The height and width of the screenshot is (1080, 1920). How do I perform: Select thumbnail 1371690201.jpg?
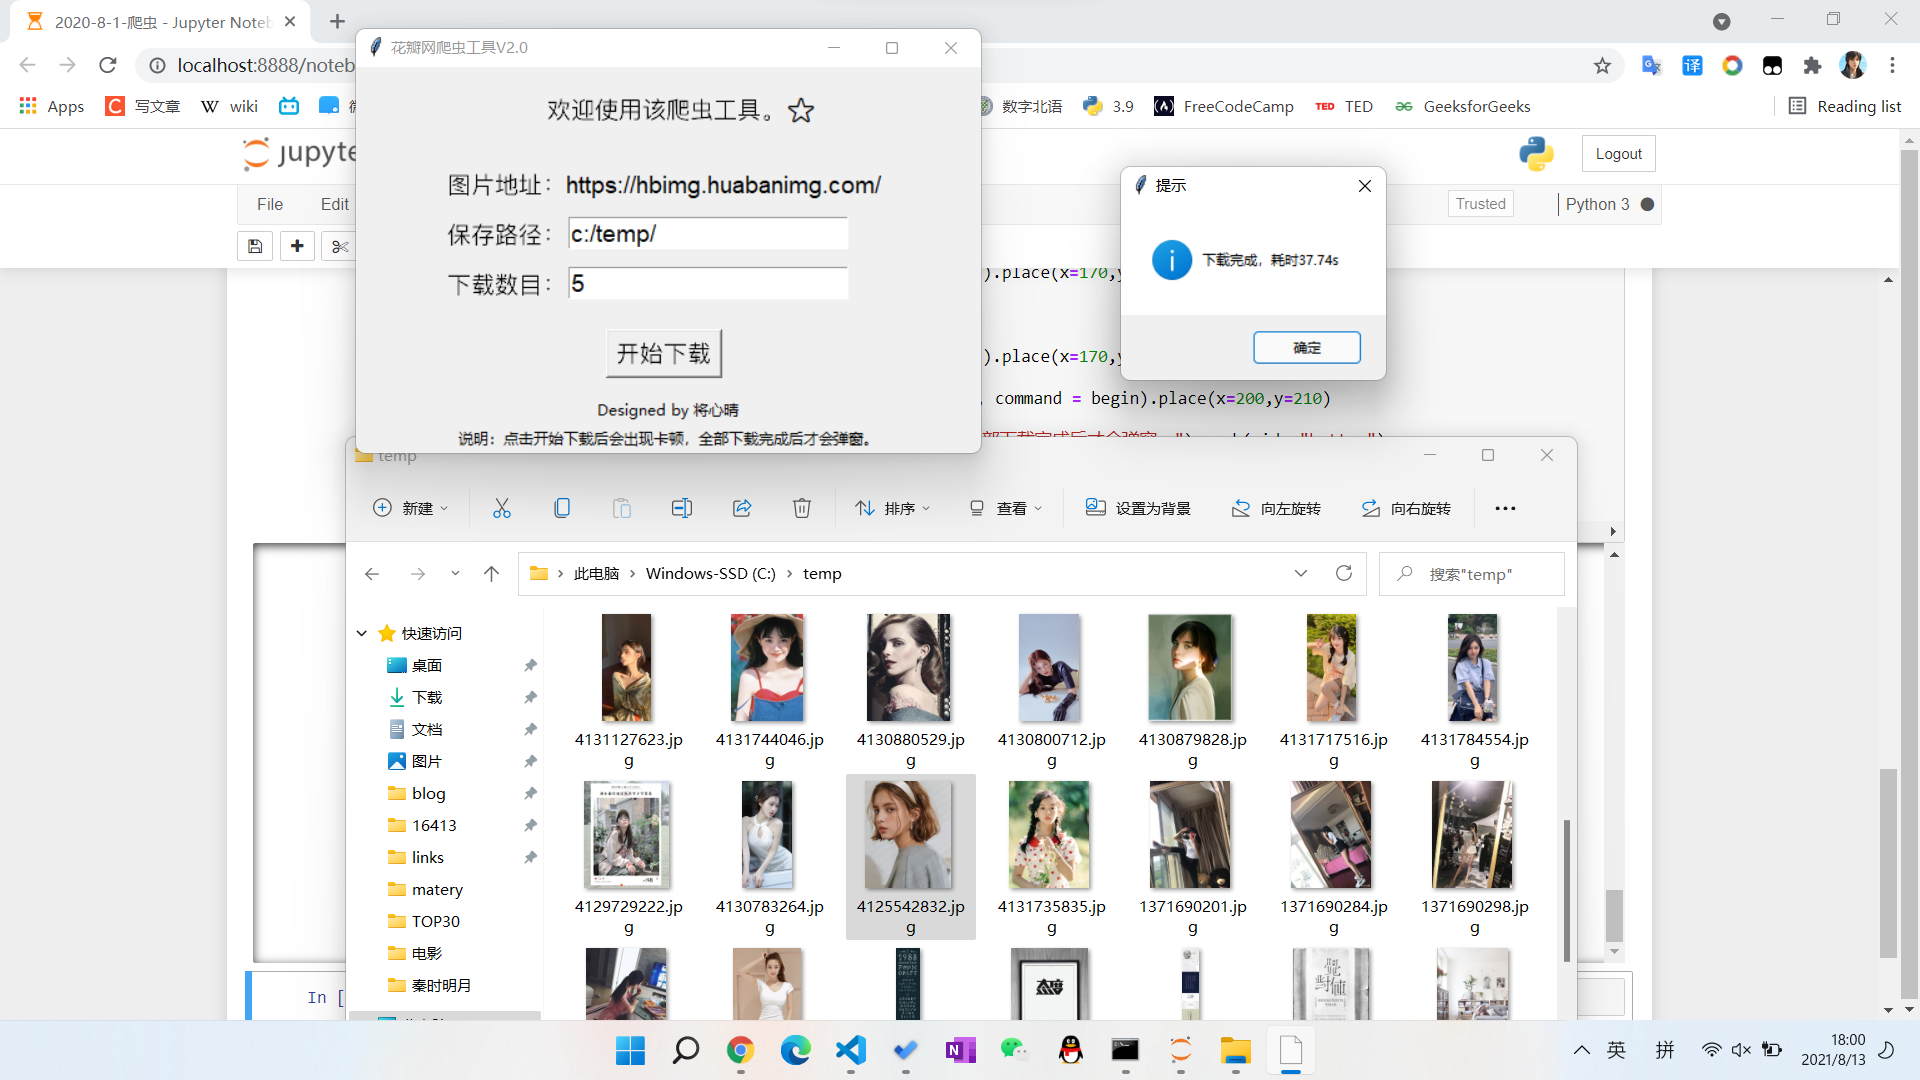[1191, 835]
